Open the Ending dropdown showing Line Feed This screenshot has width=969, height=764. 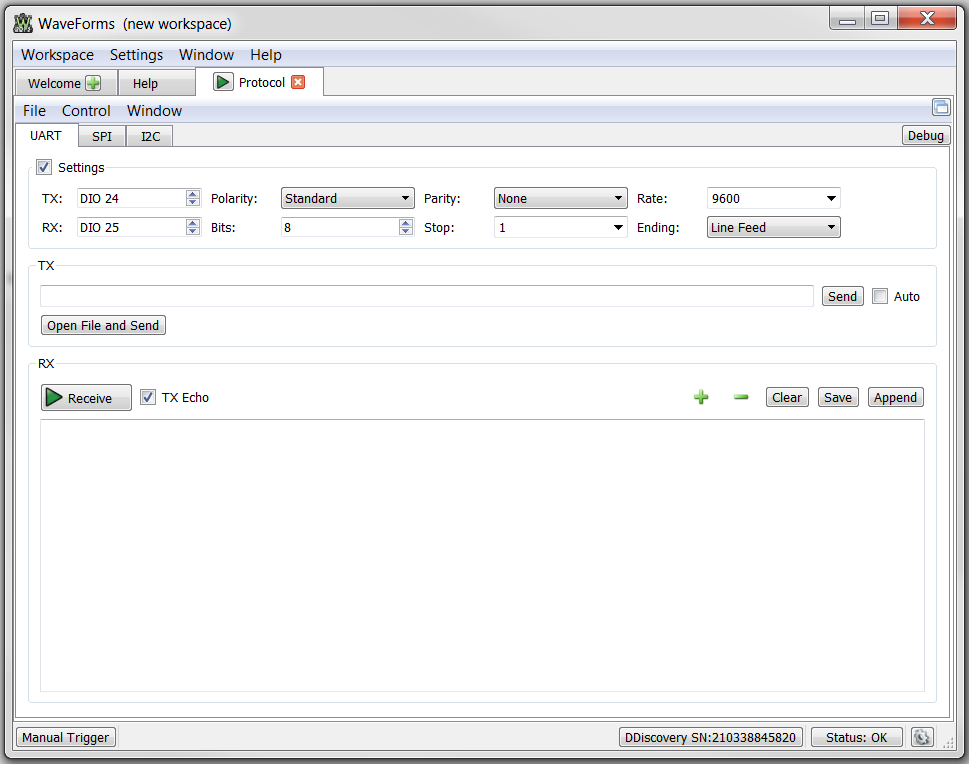coord(774,227)
